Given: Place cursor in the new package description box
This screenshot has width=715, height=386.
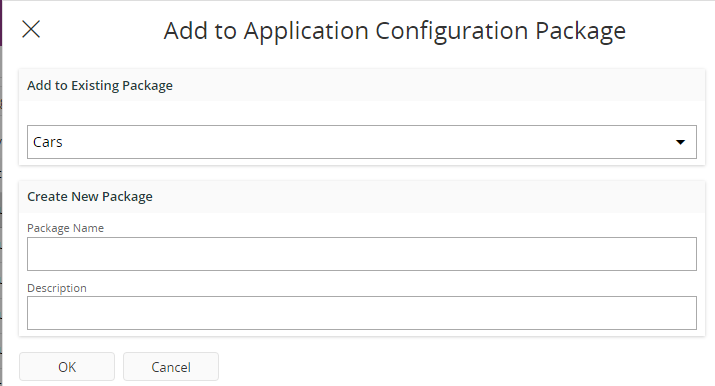Looking at the screenshot, I should click(x=362, y=313).
